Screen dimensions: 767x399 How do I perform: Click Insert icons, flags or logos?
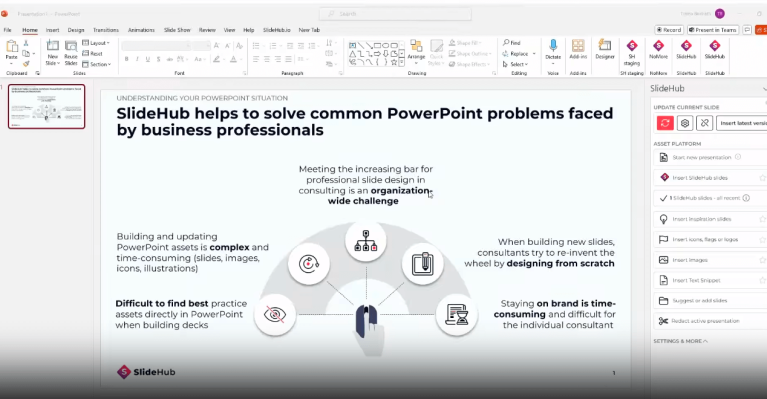click(x=710, y=240)
